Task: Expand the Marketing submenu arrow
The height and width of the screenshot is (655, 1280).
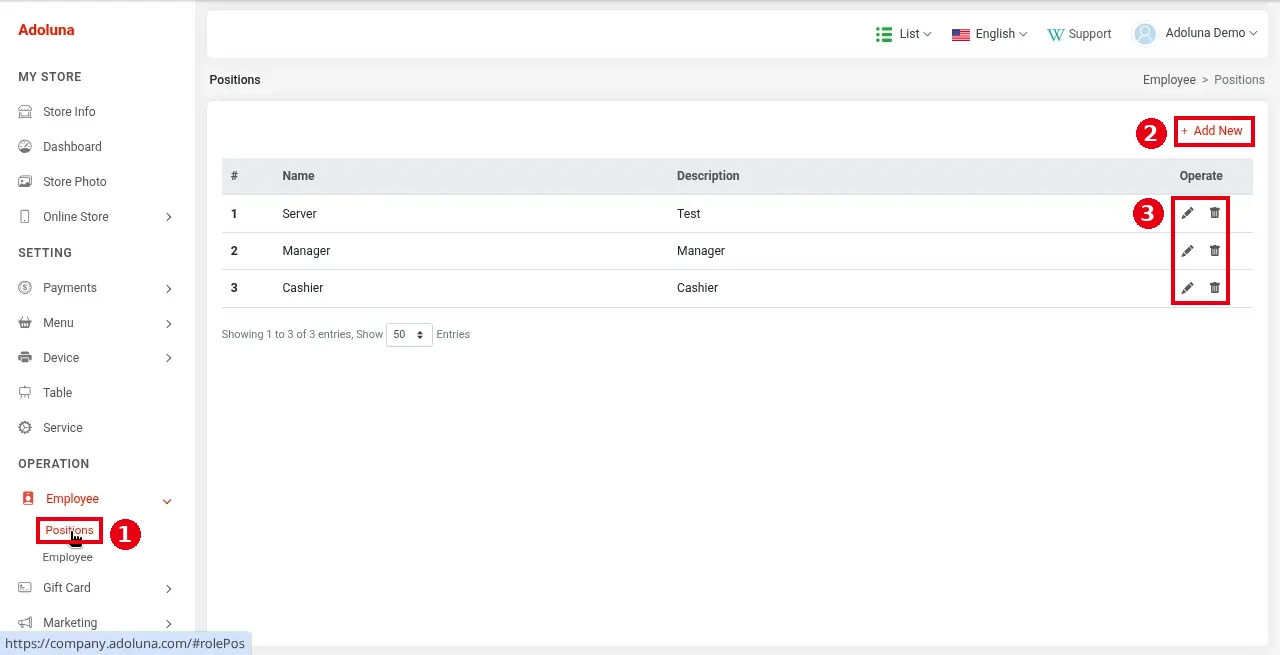Action: [x=168, y=623]
